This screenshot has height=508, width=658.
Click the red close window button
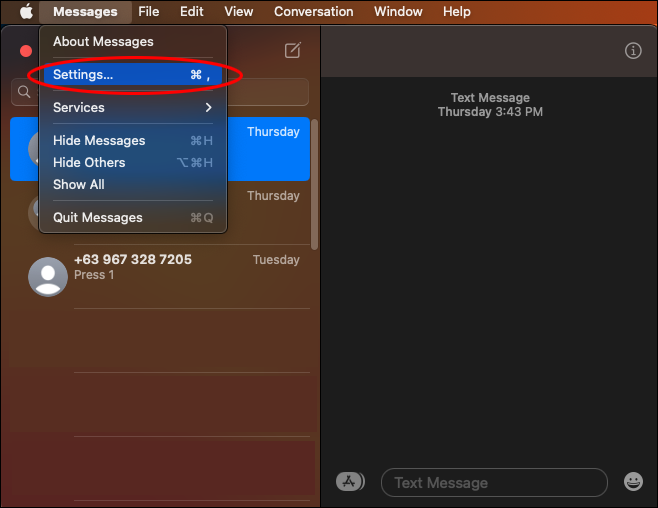coord(26,51)
